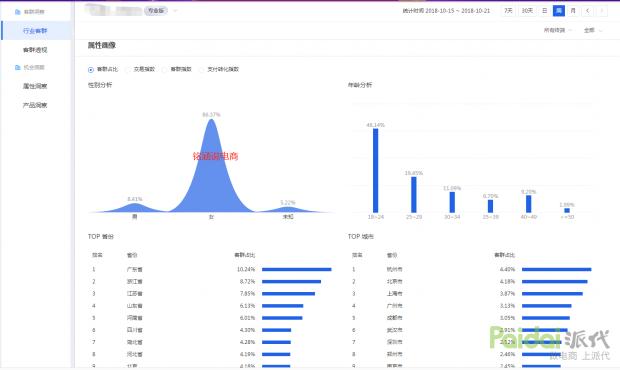Click the 江苏省 proportion bar
Viewport: 620px width, 370px height.
coord(288,294)
